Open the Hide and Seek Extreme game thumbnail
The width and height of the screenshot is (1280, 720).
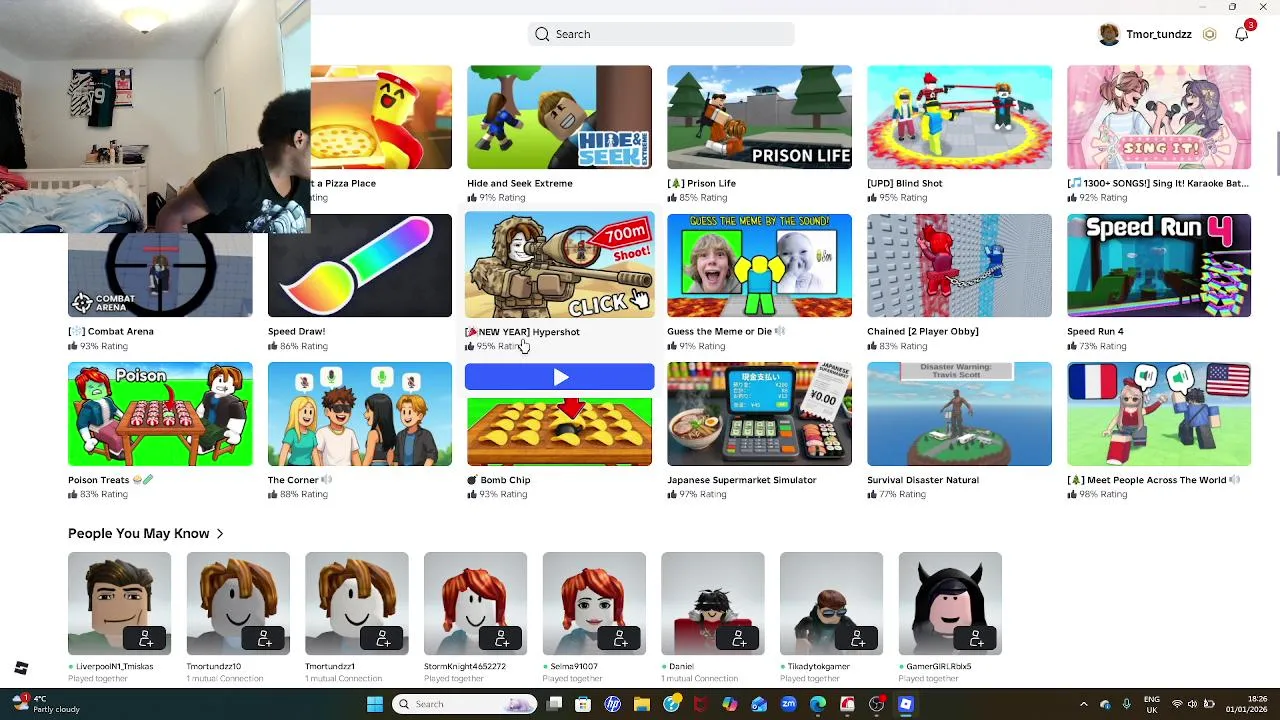[x=559, y=117]
